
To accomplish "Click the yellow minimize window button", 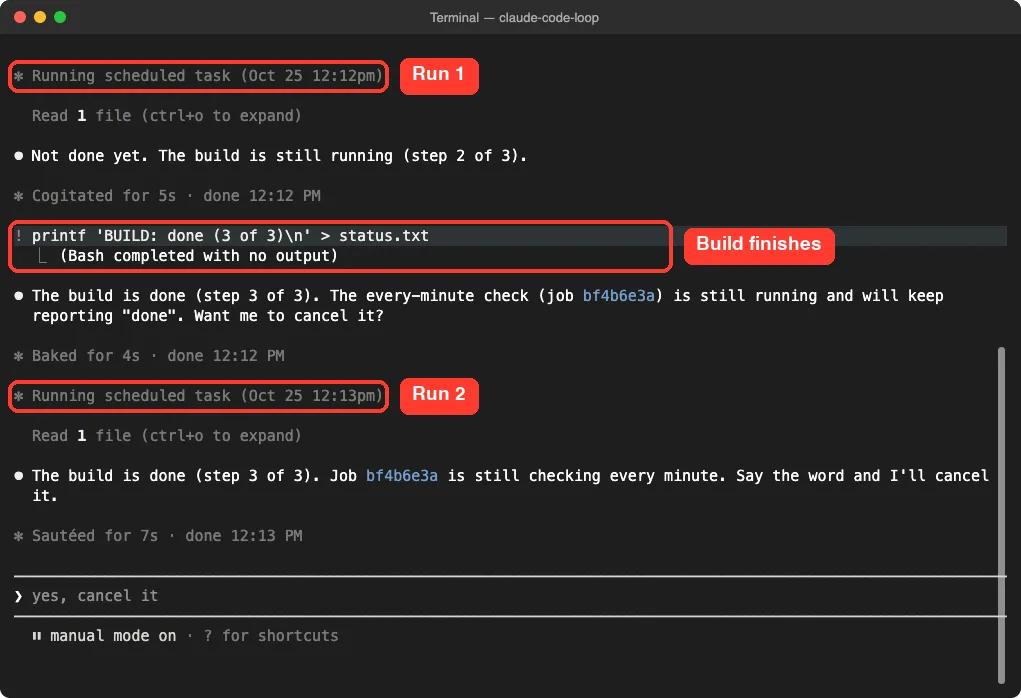I will (x=40, y=17).
